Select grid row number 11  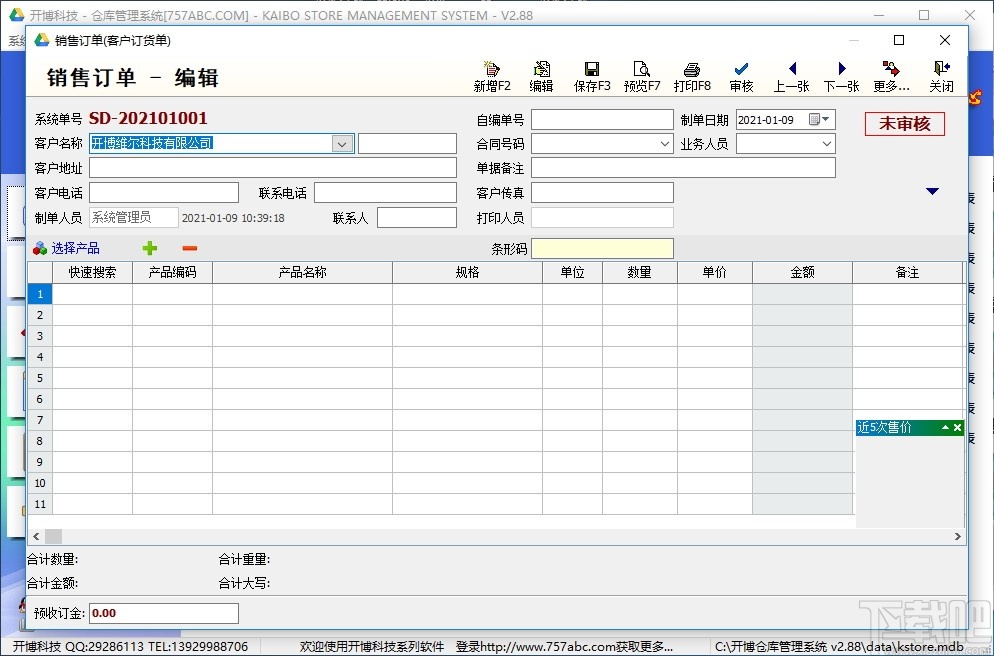tap(40, 504)
